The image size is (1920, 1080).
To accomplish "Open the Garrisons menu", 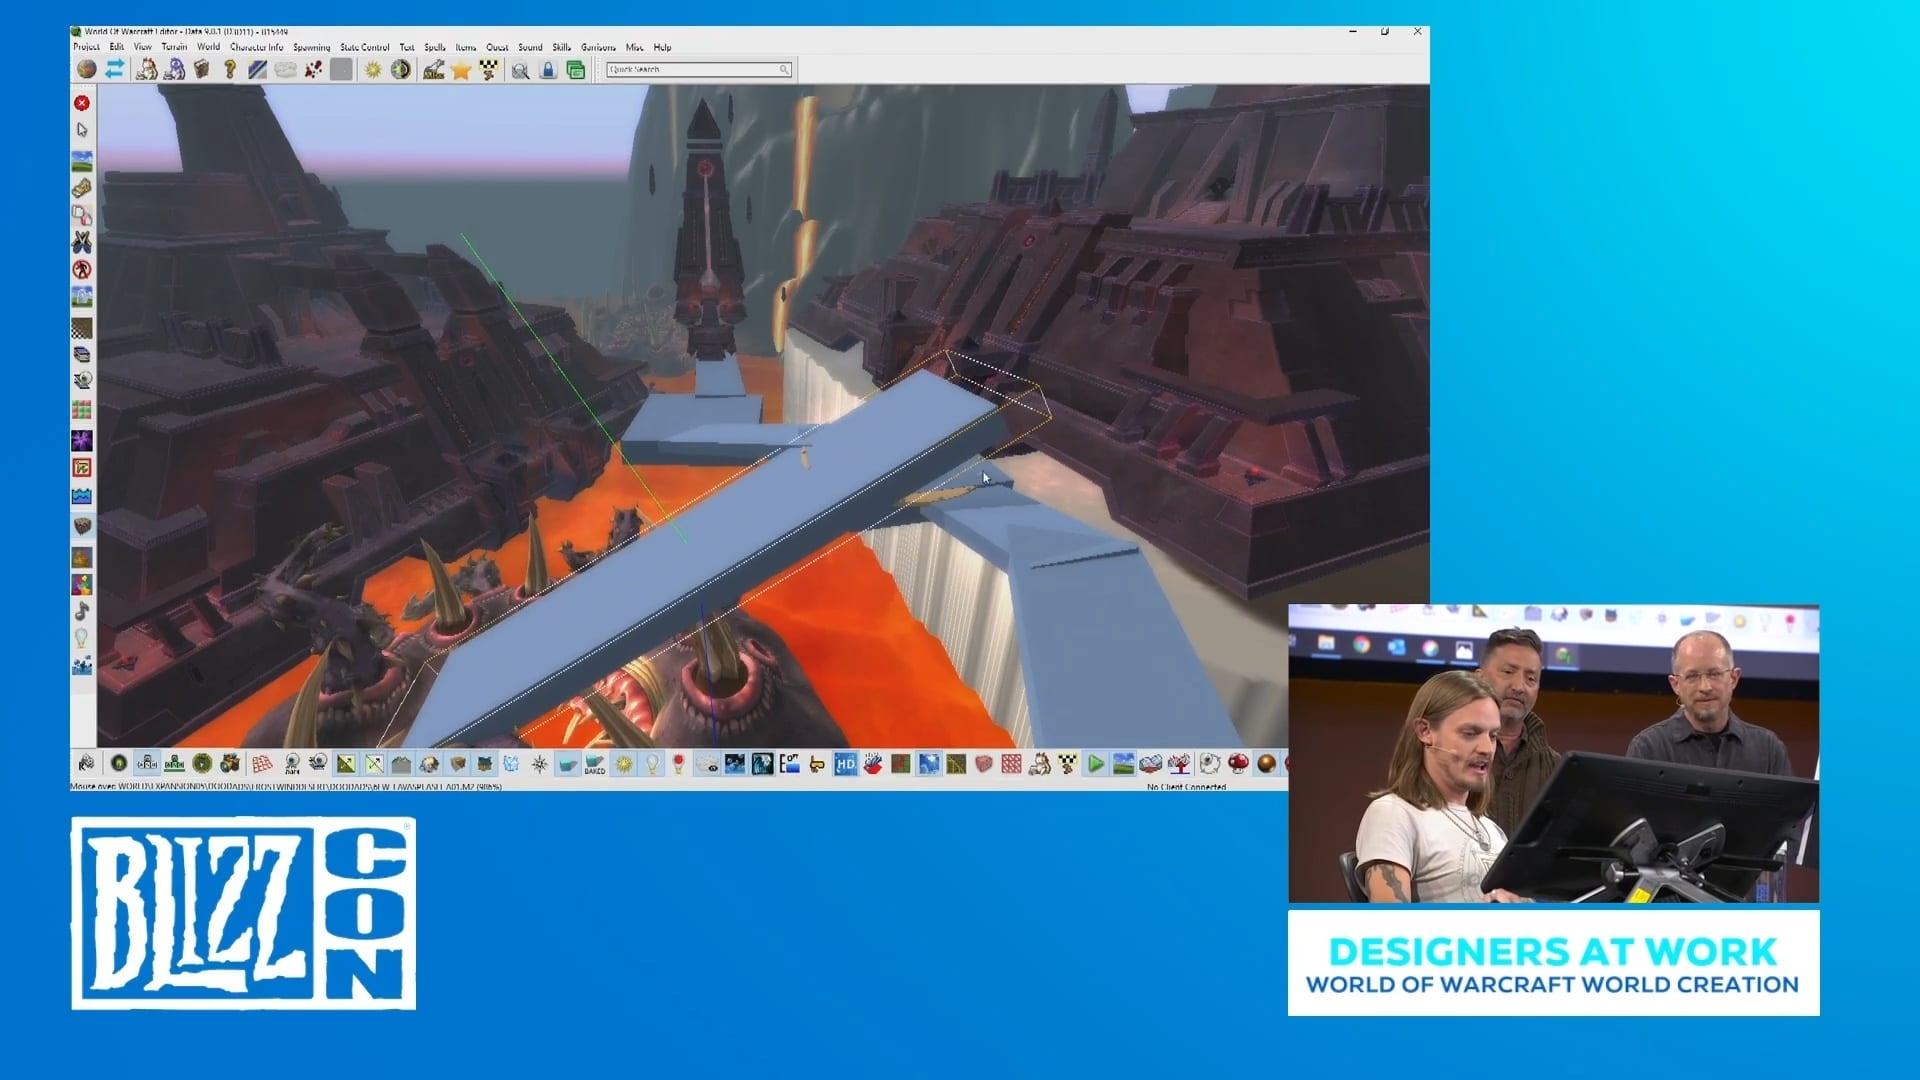I will [x=598, y=47].
